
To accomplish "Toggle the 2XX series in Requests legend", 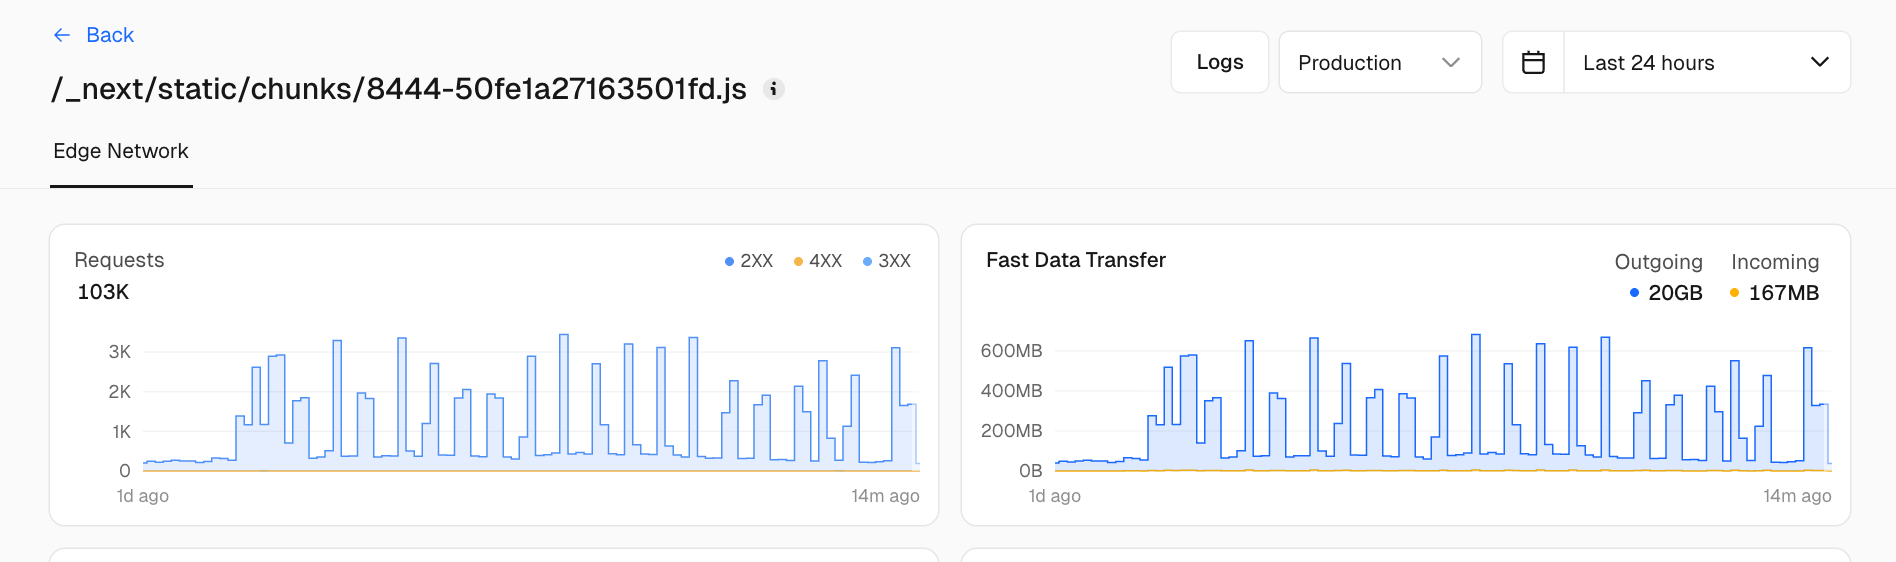I will (749, 261).
